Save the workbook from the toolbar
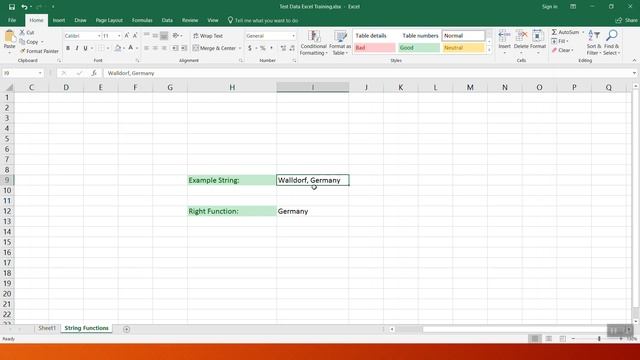This screenshot has height=360, width=640. coord(12,7)
